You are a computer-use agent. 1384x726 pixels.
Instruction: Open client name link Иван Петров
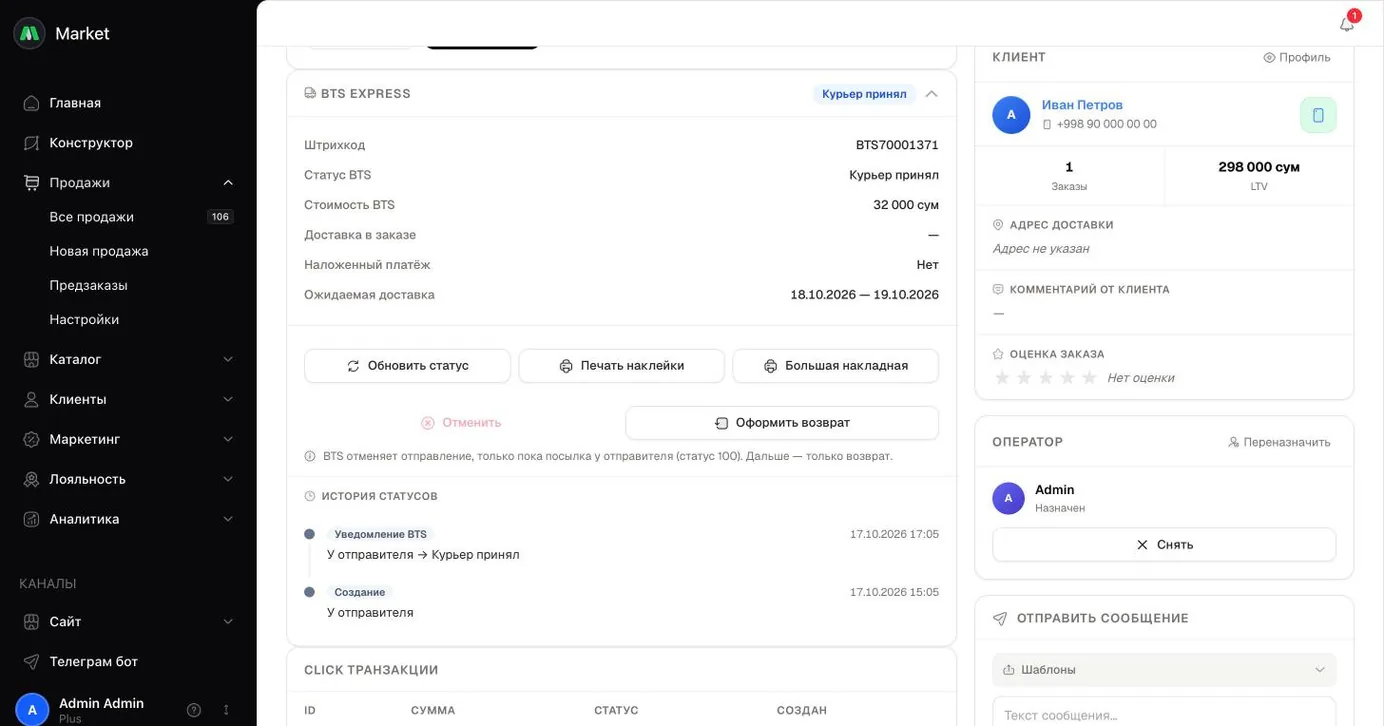click(x=1082, y=105)
